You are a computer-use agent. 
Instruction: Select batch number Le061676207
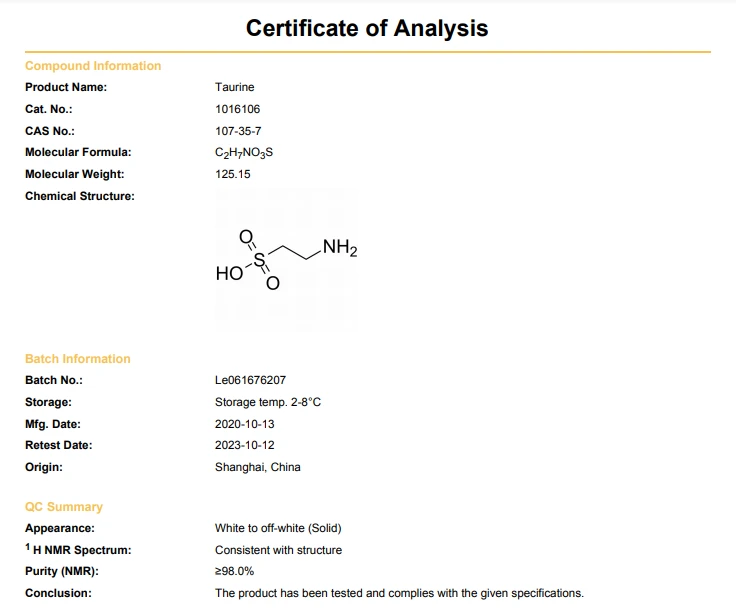pyautogui.click(x=250, y=380)
